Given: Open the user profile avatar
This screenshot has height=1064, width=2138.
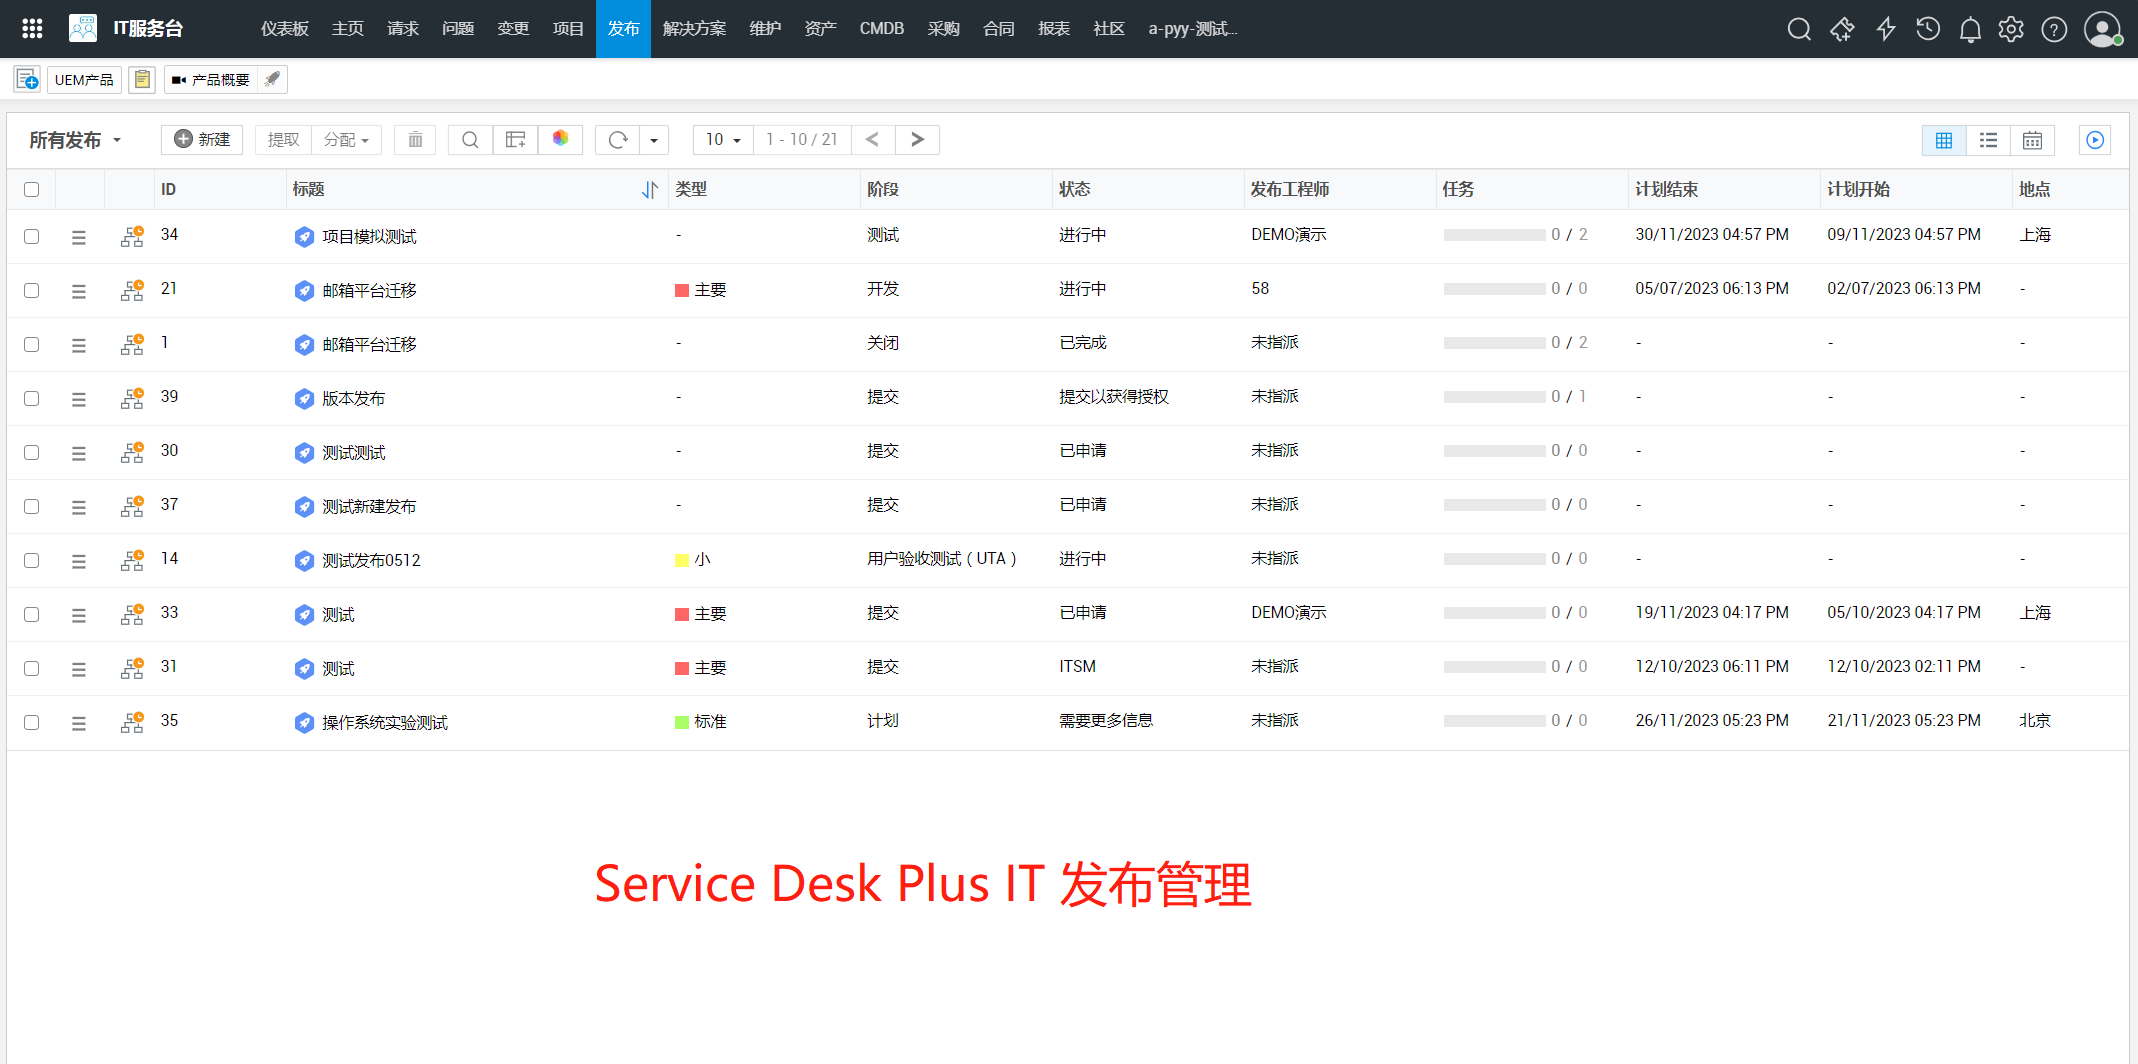Looking at the screenshot, I should pyautogui.click(x=2102, y=29).
